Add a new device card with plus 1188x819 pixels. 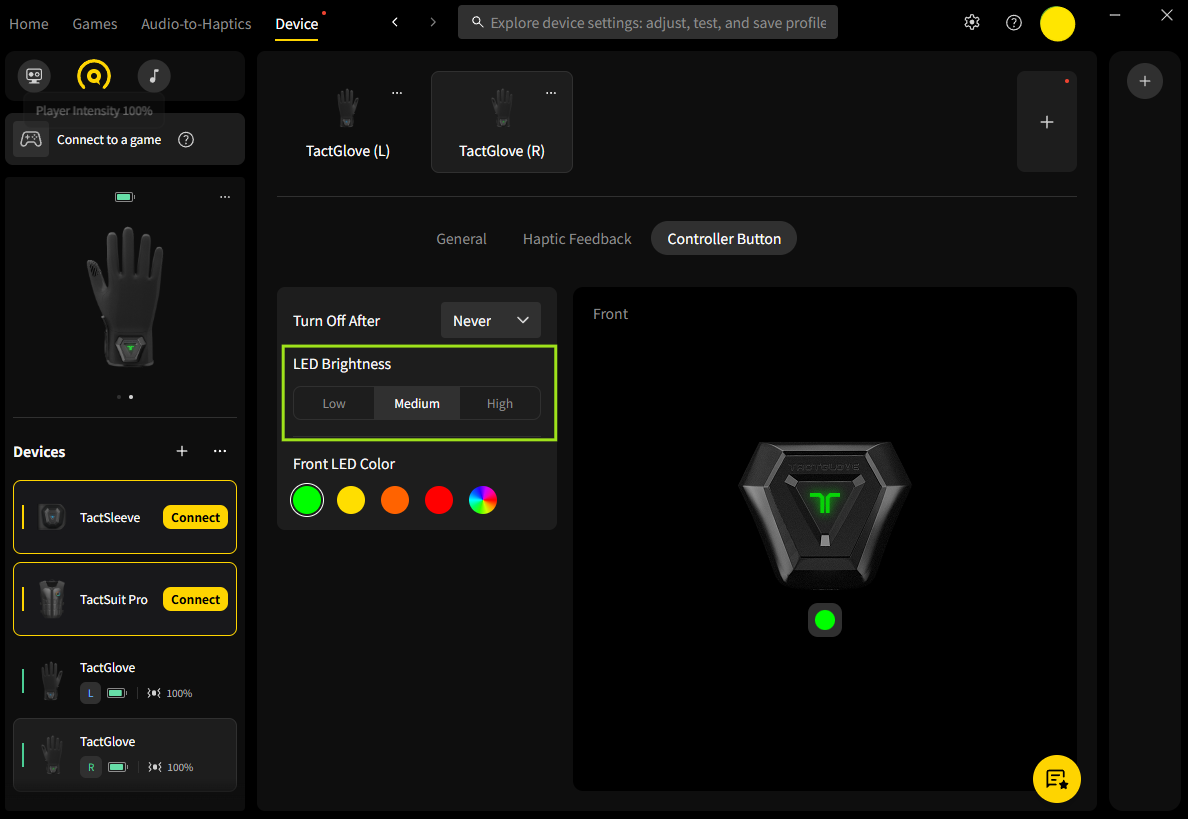[1046, 122]
